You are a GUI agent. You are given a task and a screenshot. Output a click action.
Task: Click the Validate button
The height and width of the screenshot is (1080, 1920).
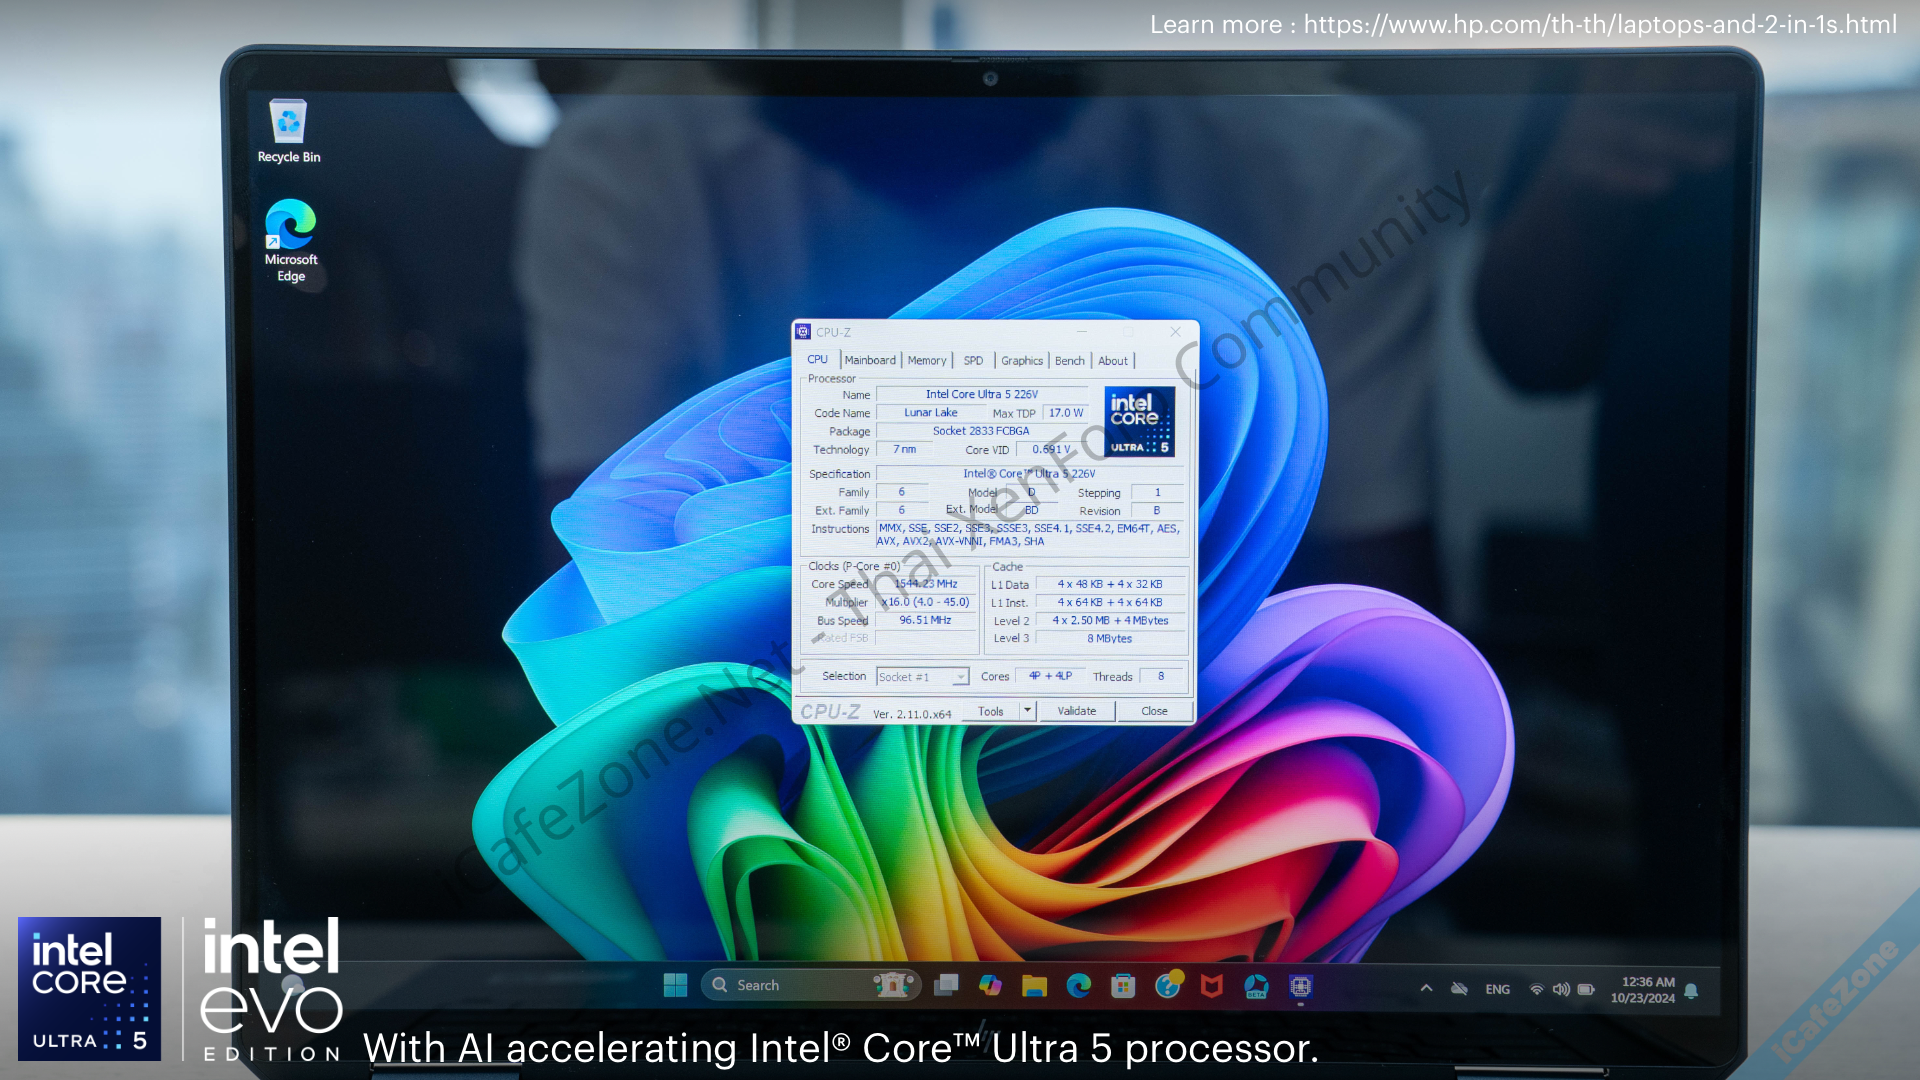1077,711
